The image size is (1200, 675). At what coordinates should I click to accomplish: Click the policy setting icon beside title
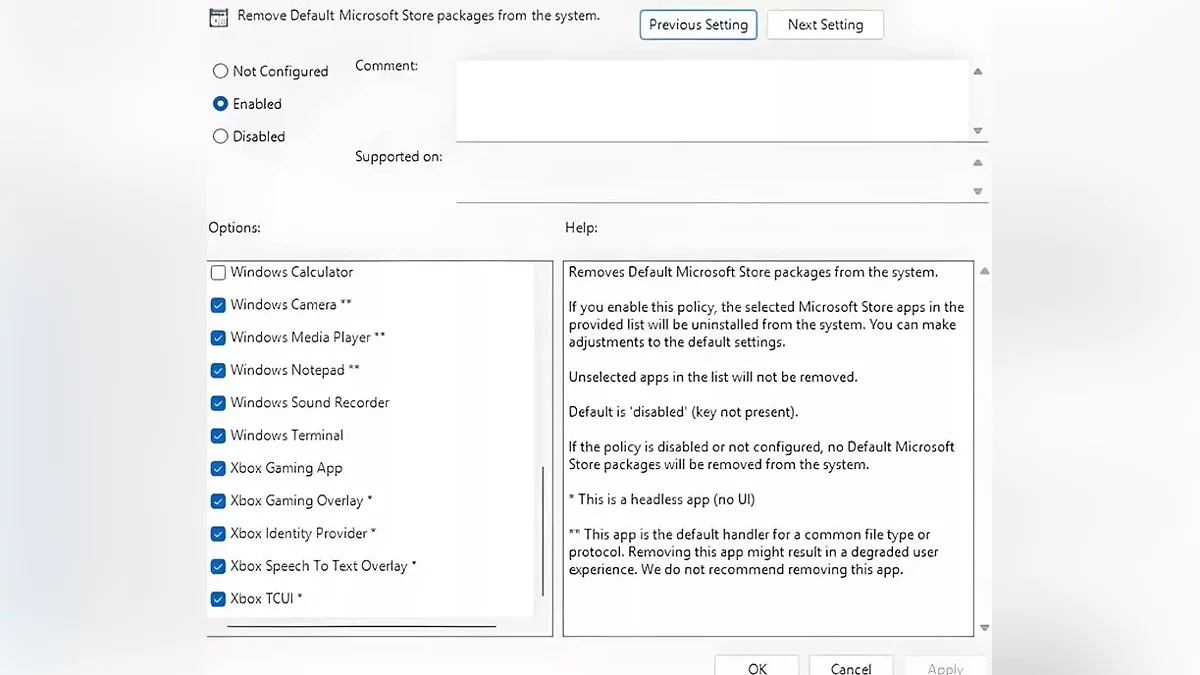218,18
